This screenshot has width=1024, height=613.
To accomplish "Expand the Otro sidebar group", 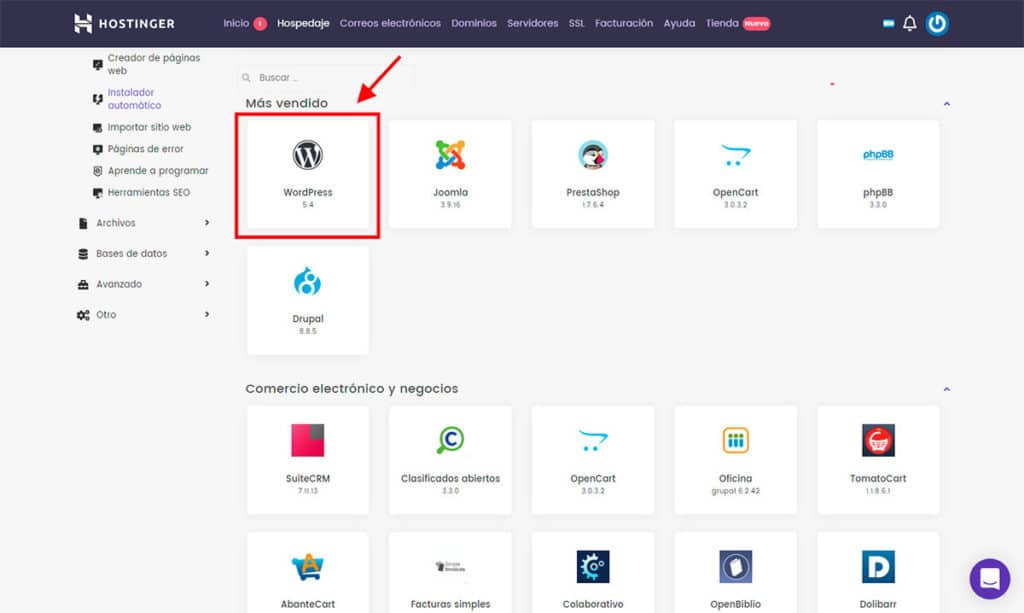I will [x=144, y=315].
